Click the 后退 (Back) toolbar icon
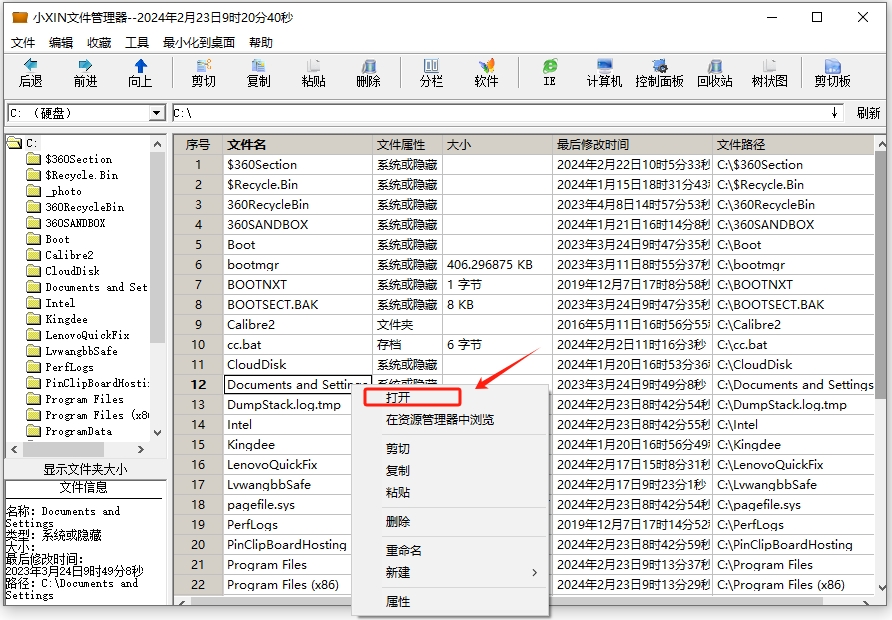This screenshot has height=620, width=892. pos(30,72)
